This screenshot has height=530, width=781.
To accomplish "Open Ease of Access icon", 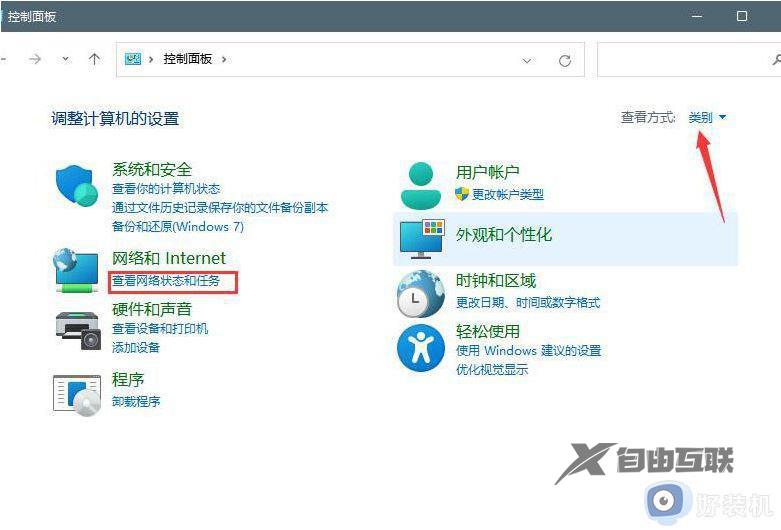I will [x=421, y=348].
